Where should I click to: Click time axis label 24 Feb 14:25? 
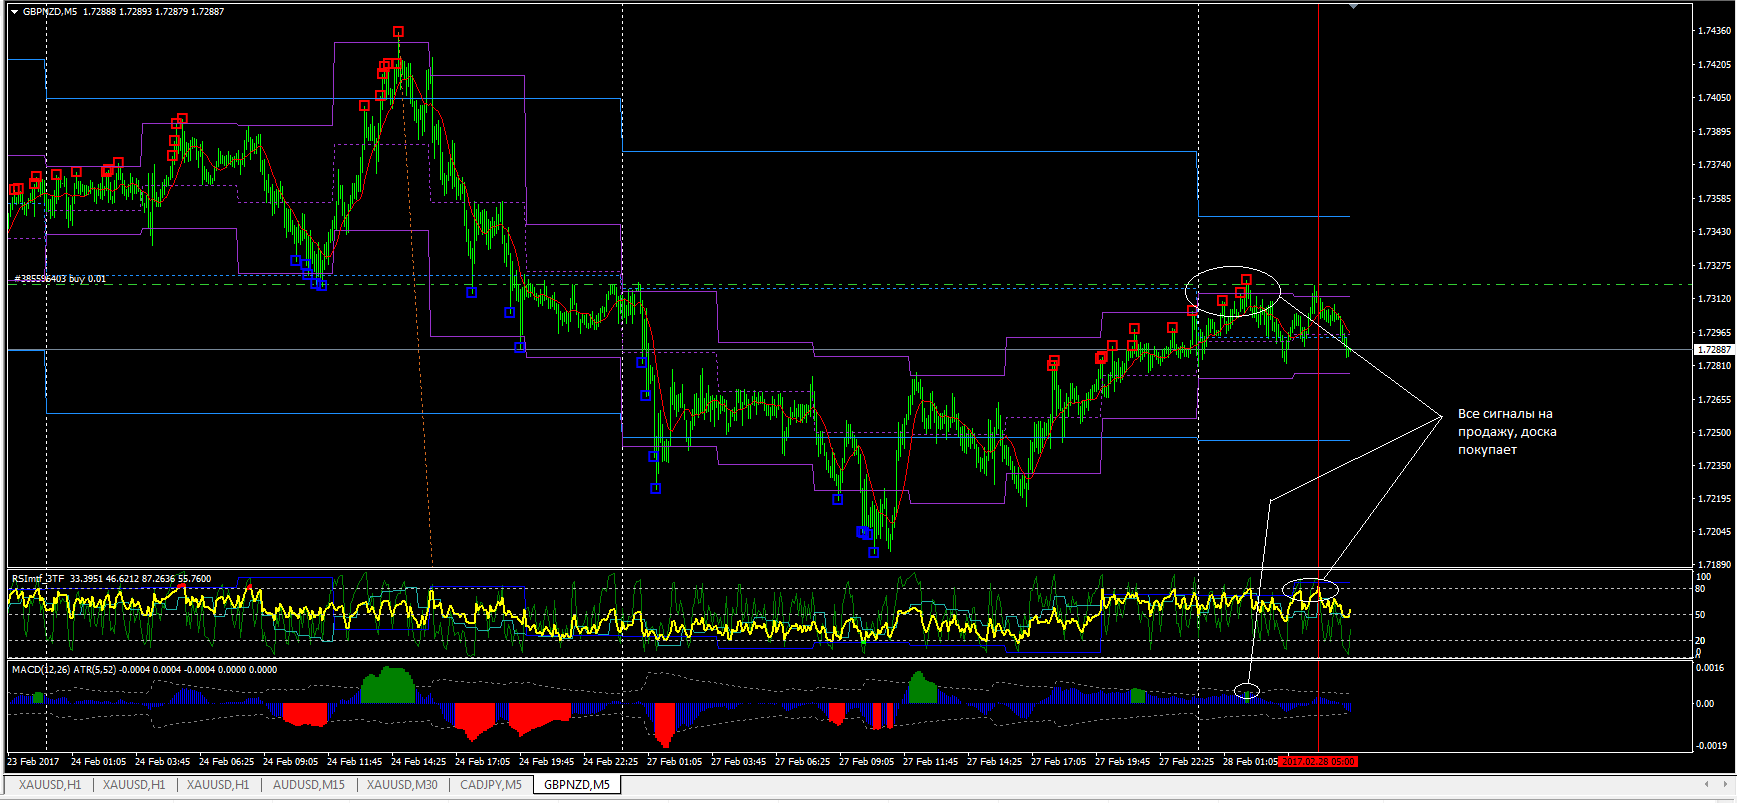[x=418, y=762]
